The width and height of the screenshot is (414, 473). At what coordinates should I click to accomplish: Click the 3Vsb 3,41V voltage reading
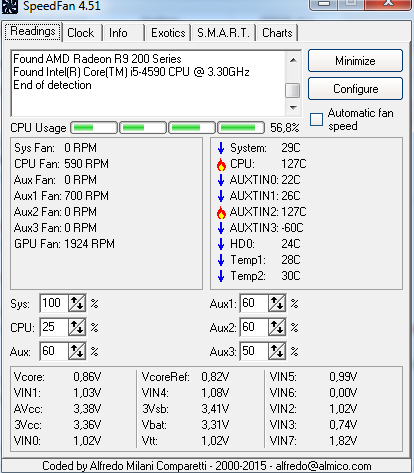click(185, 409)
